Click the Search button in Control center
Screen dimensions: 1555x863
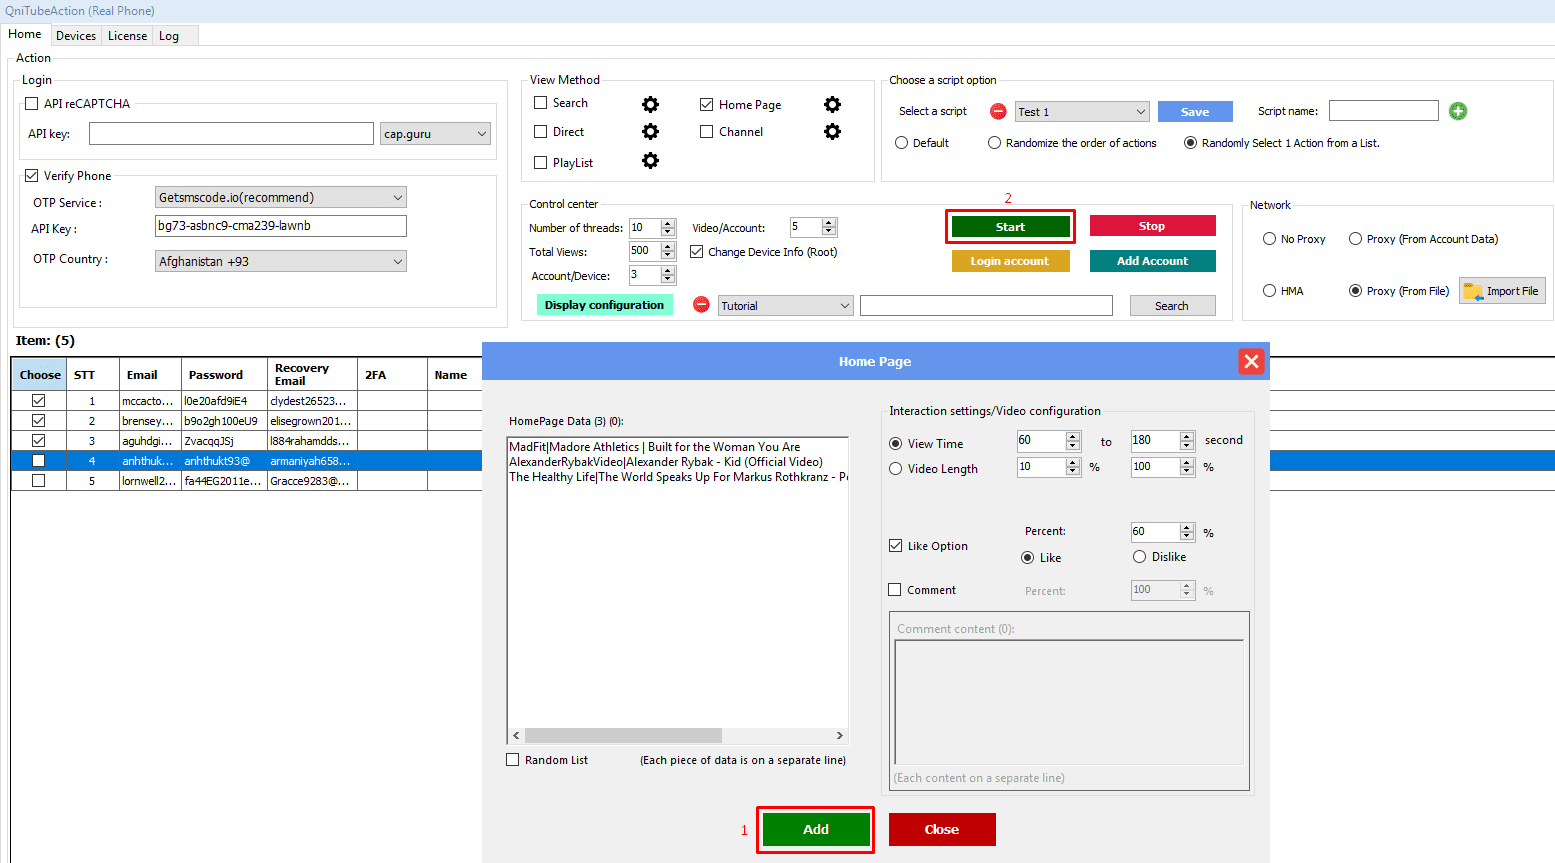pos(1172,306)
